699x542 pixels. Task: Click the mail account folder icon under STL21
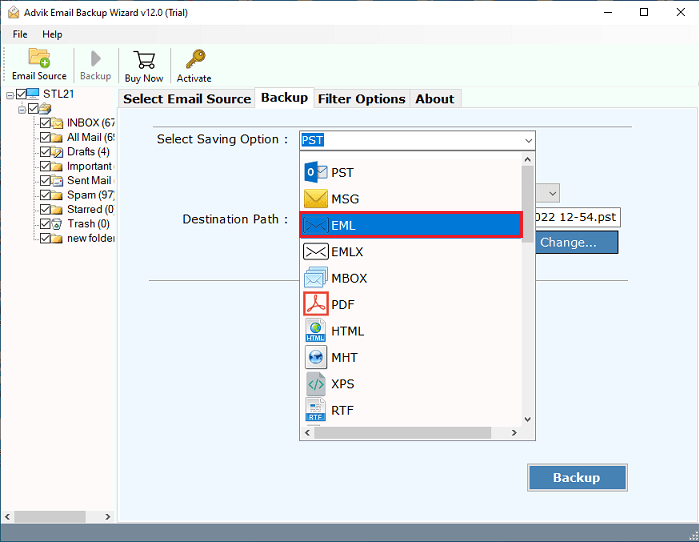45,108
